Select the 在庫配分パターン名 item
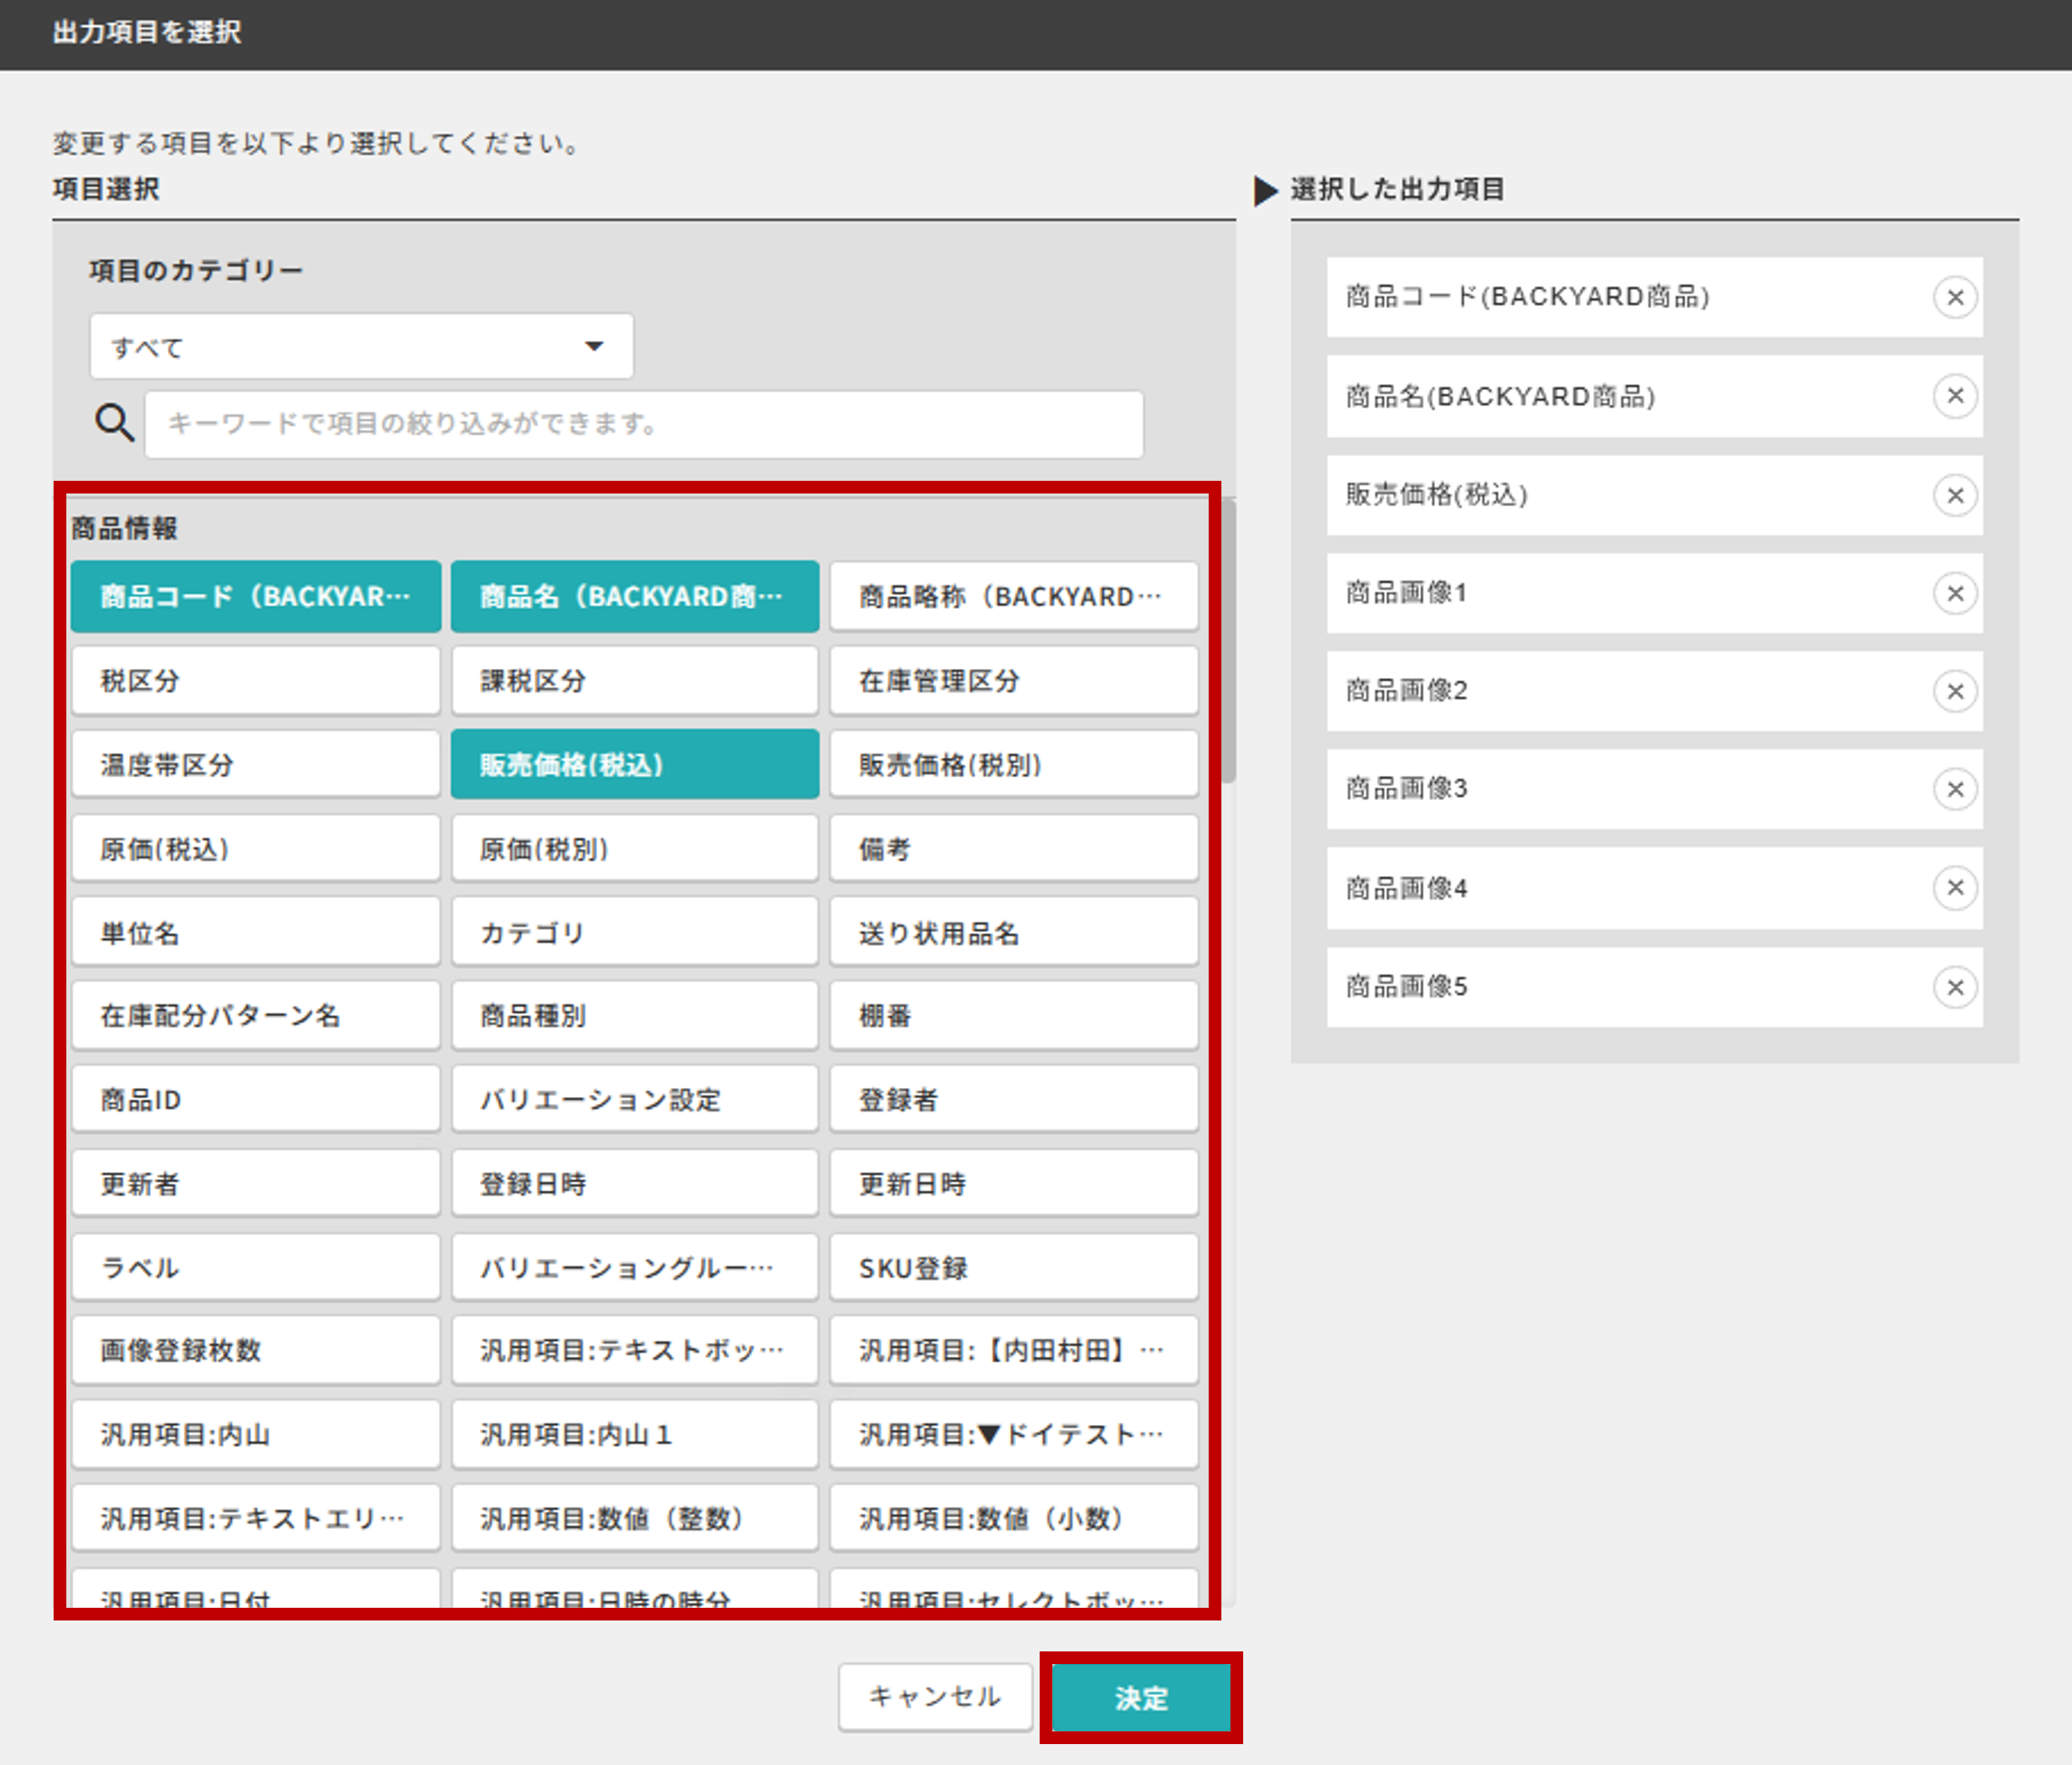 [x=256, y=1016]
